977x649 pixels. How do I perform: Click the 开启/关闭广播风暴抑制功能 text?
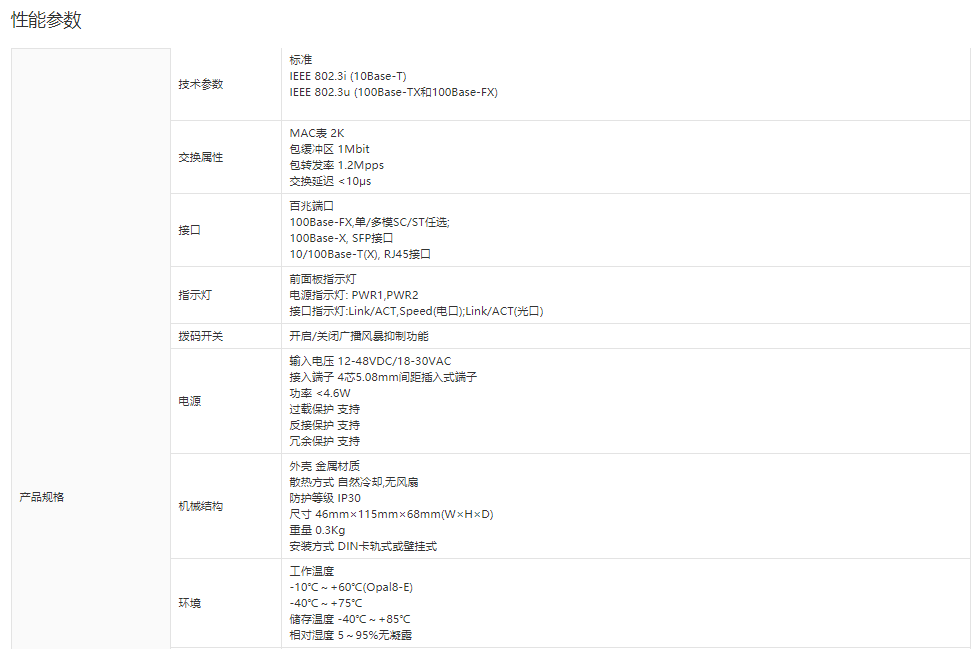[358, 336]
